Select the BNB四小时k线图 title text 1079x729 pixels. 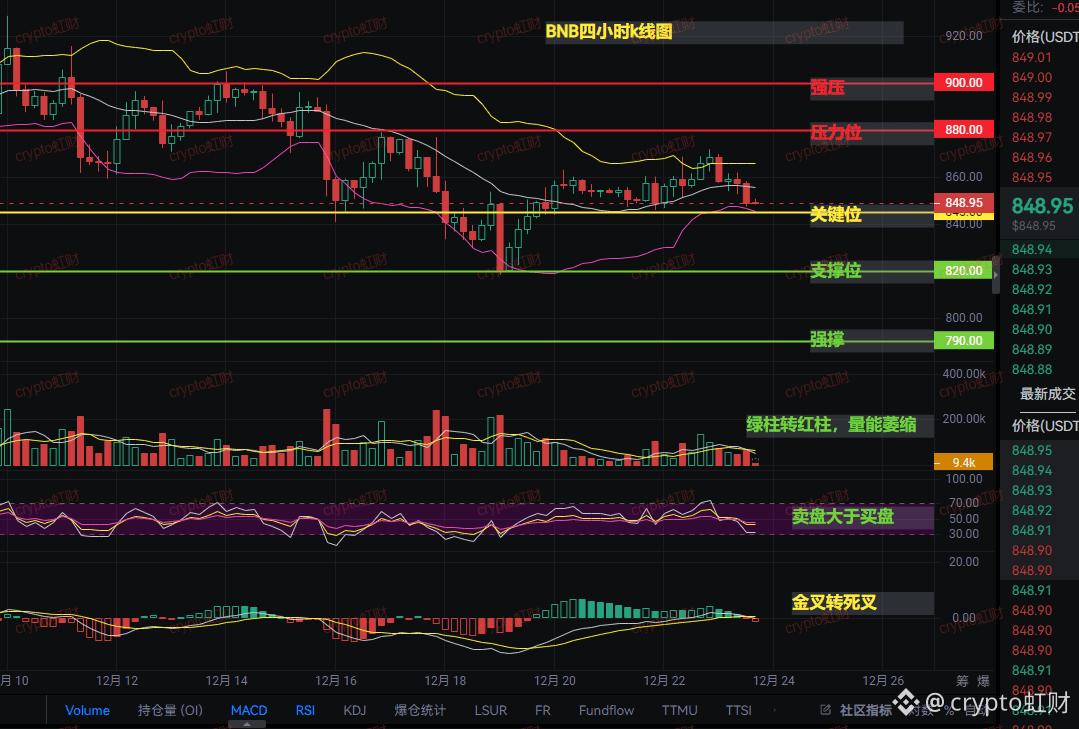tap(608, 32)
